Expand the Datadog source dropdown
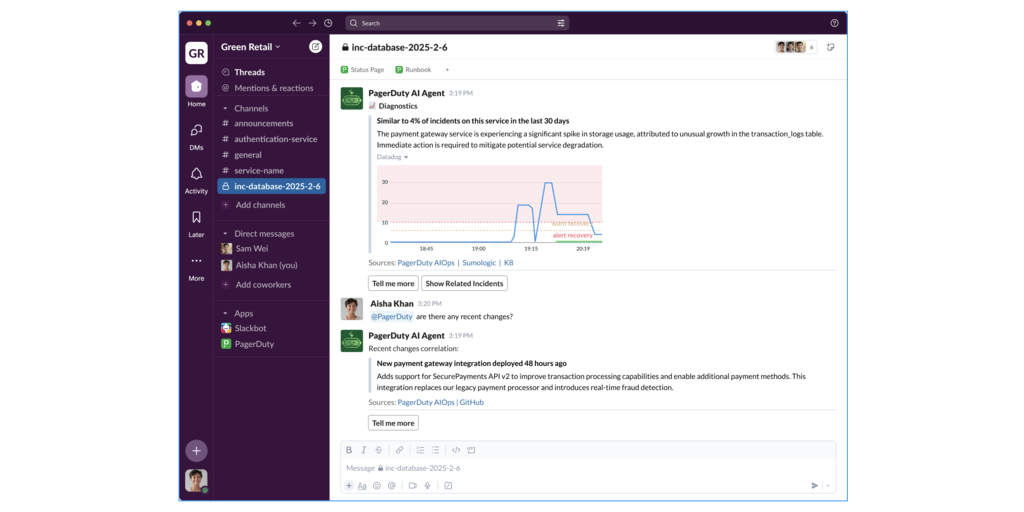The width and height of the screenshot is (1024, 512). pyautogui.click(x=392, y=157)
